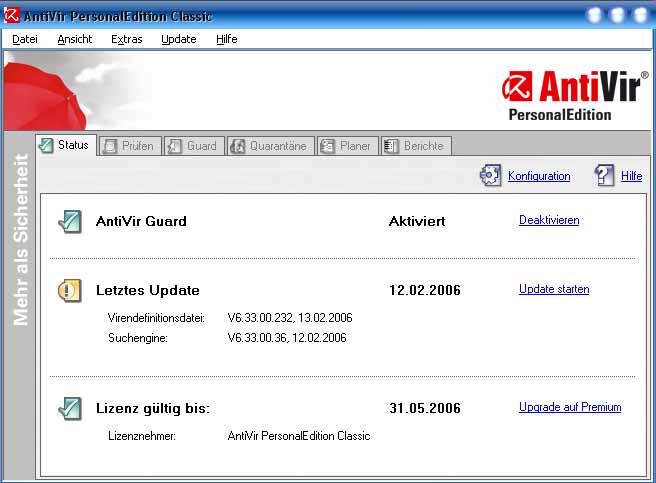The image size is (656, 483).
Task: Open the Quarantäne tab
Action: [x=271, y=146]
